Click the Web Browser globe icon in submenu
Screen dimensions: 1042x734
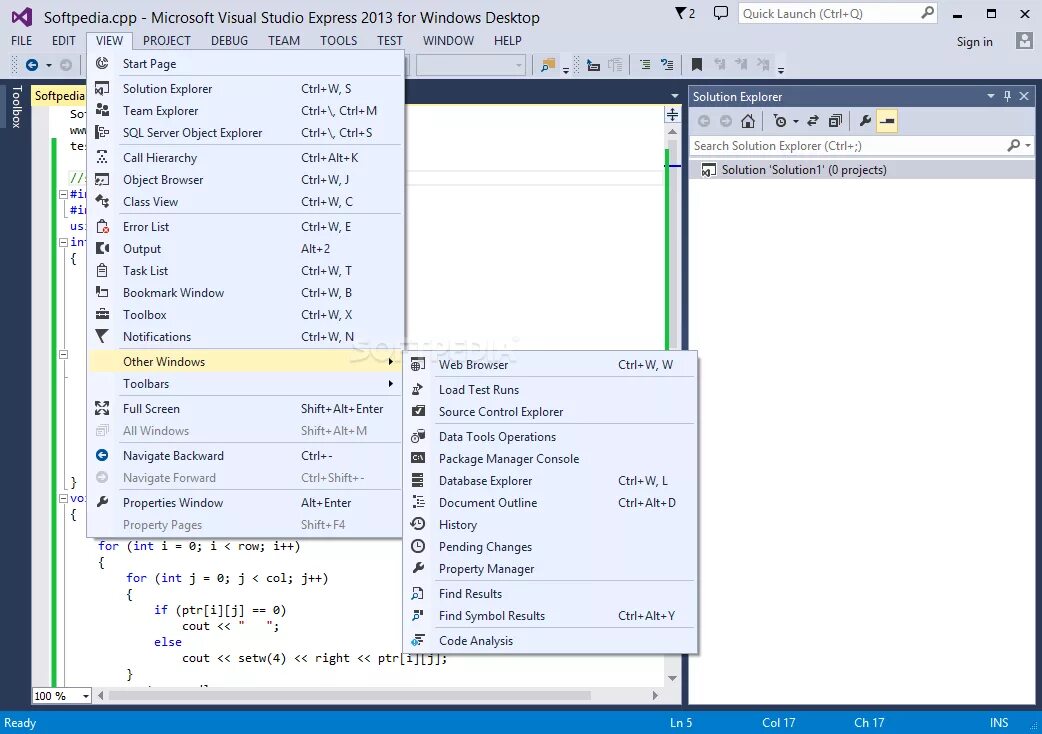(418, 365)
